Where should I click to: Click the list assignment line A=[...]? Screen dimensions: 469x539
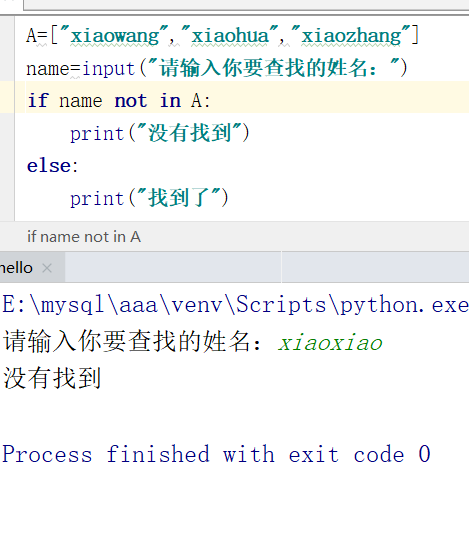(x=223, y=35)
